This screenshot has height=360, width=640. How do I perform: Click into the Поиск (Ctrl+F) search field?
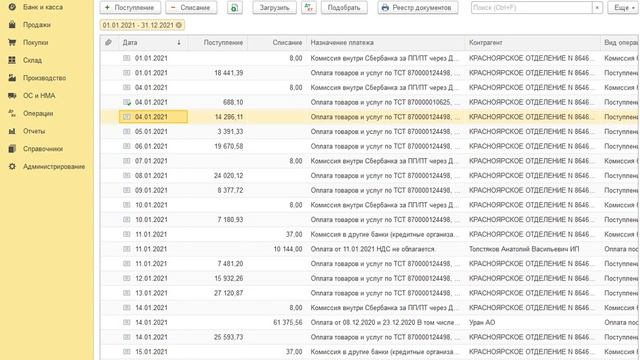point(531,8)
